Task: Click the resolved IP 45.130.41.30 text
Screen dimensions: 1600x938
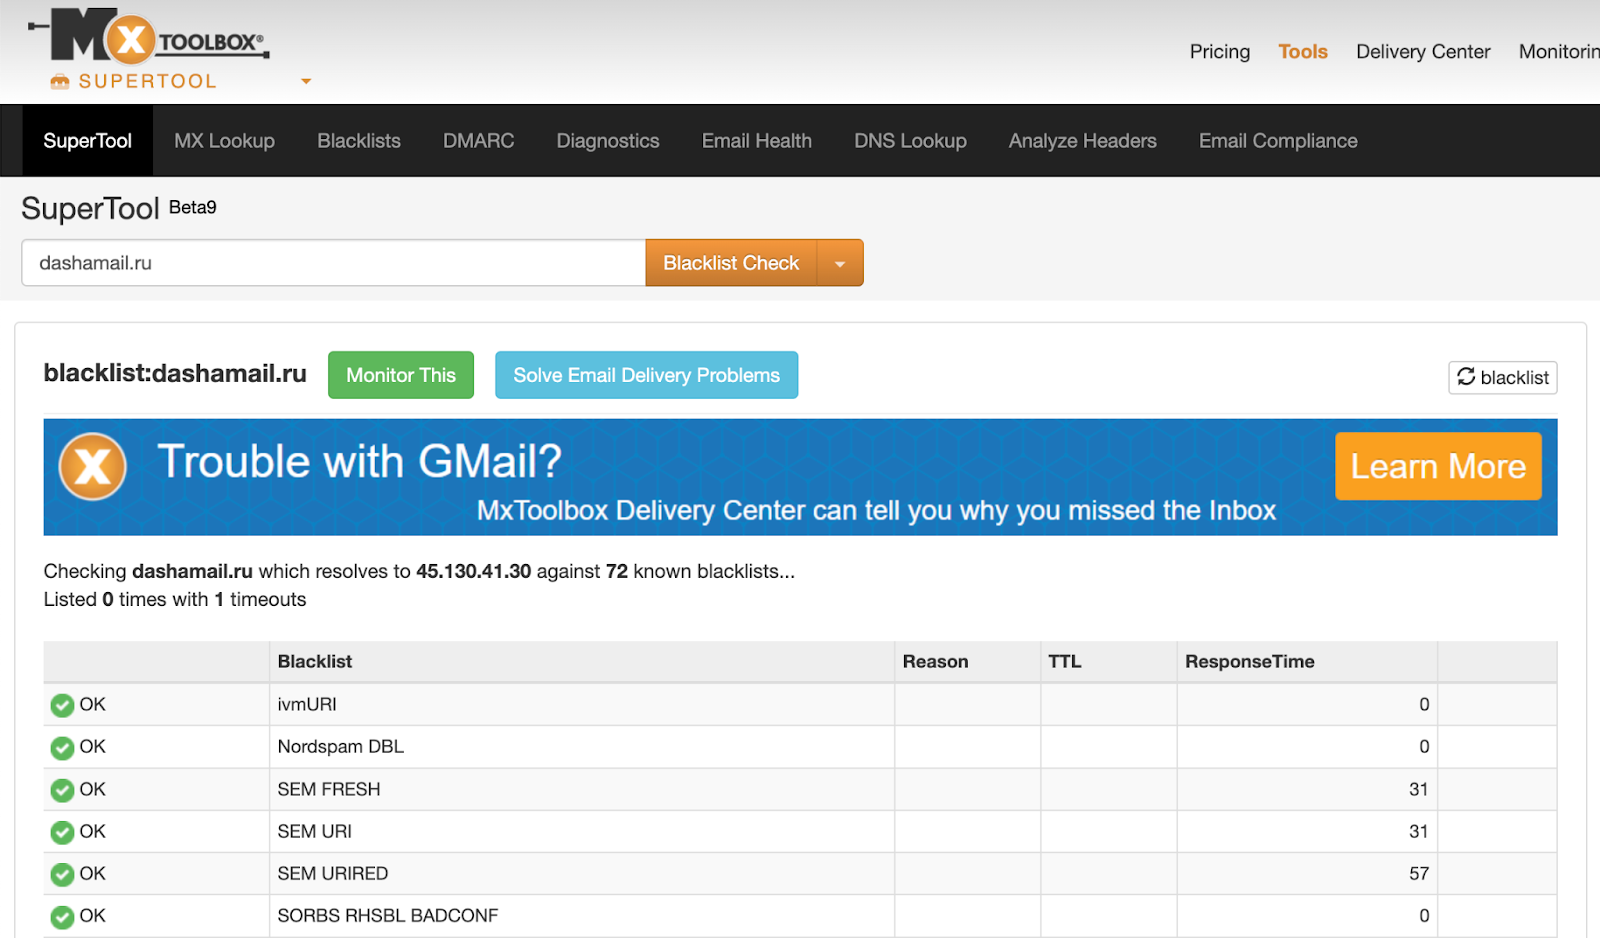Action: click(474, 571)
